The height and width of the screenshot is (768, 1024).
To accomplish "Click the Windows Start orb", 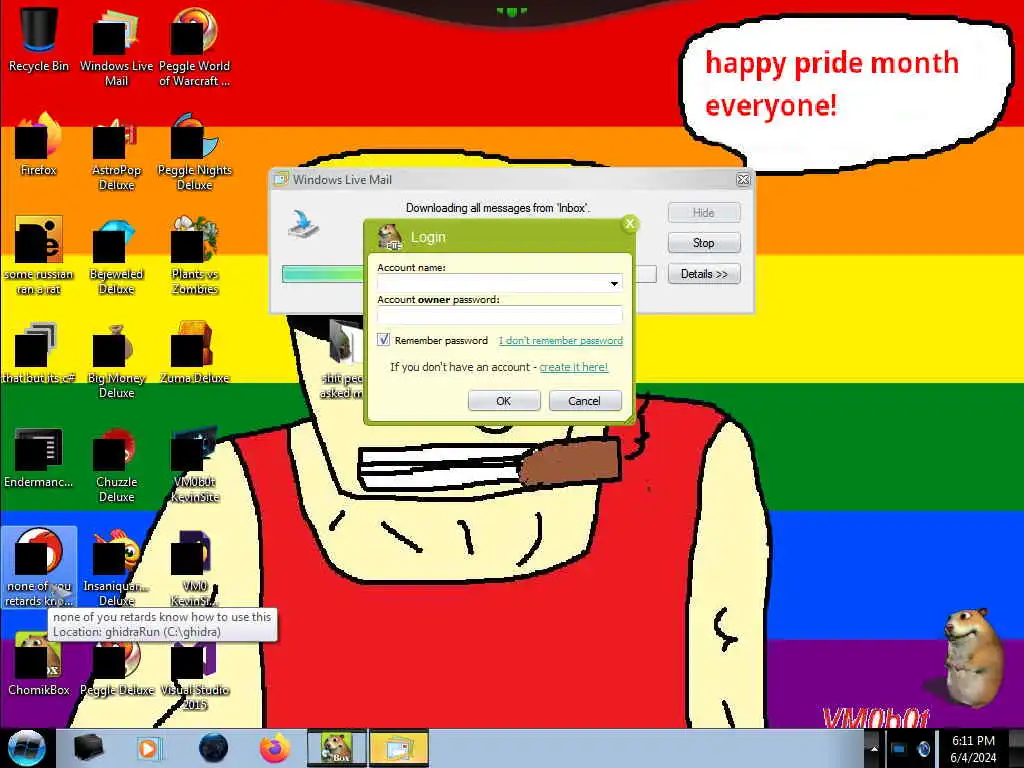I will click(26, 748).
